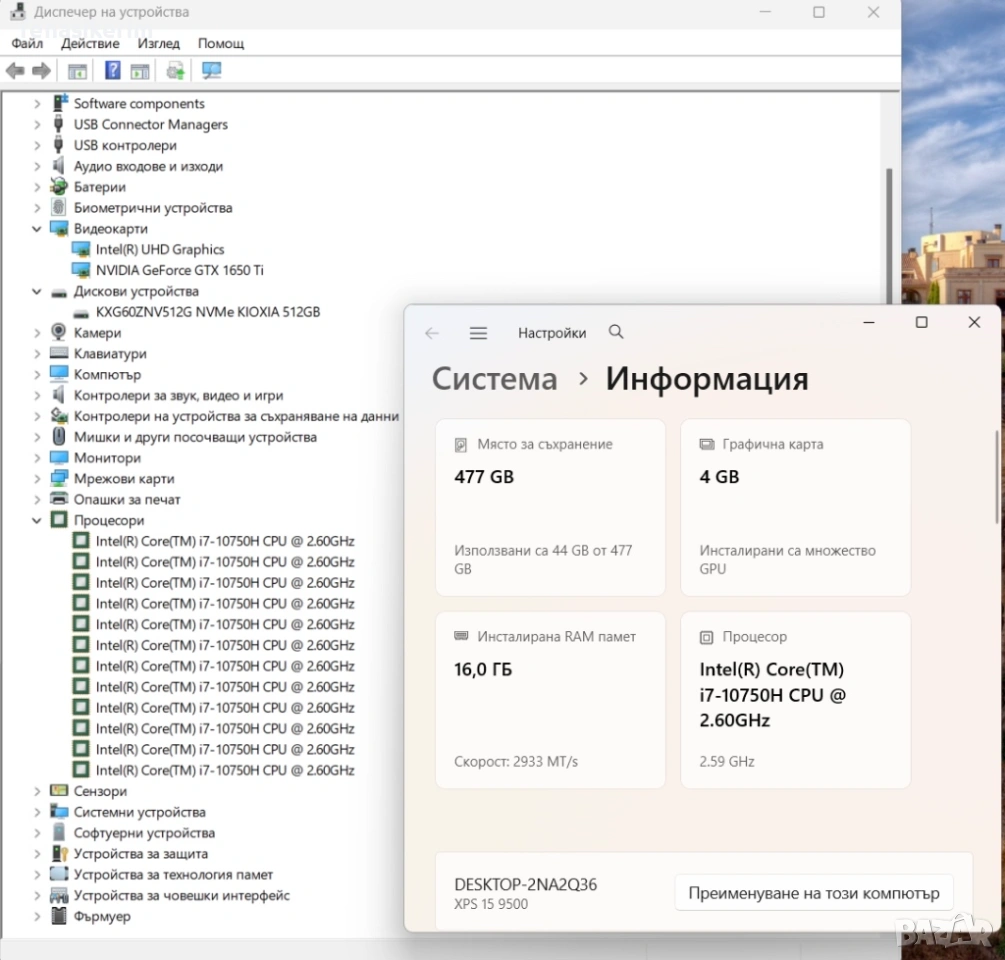Expand the Батерии category
The image size is (1005, 960).
37,187
